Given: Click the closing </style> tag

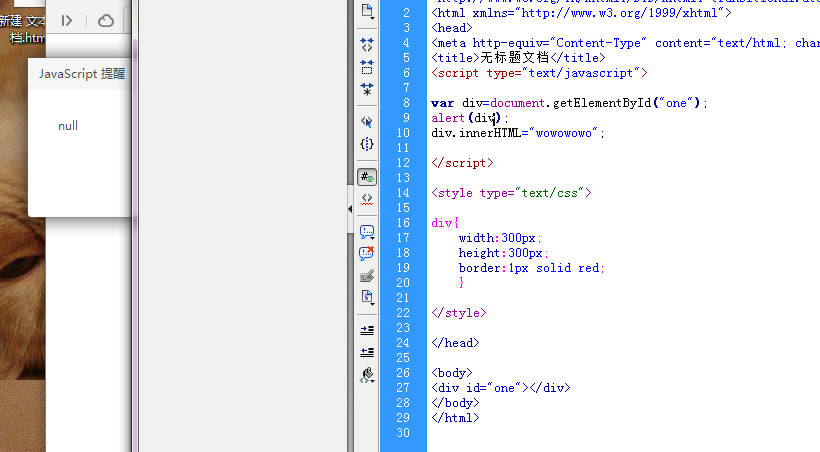Looking at the screenshot, I should click(x=459, y=313).
